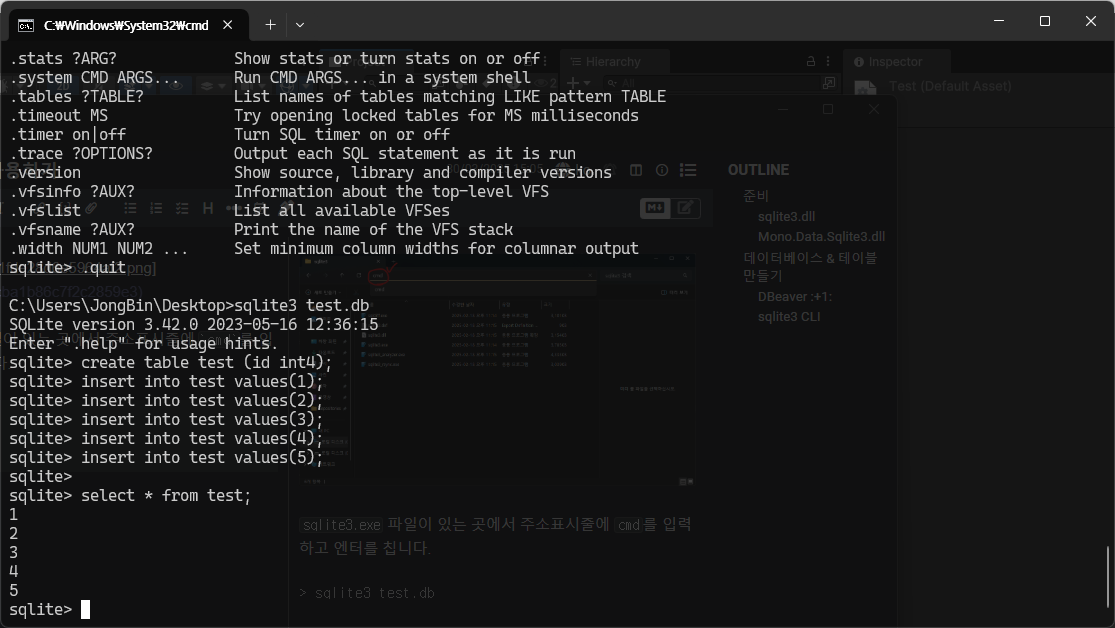
Task: Toggle the Hierarchy panel lock icon
Action: click(x=811, y=62)
